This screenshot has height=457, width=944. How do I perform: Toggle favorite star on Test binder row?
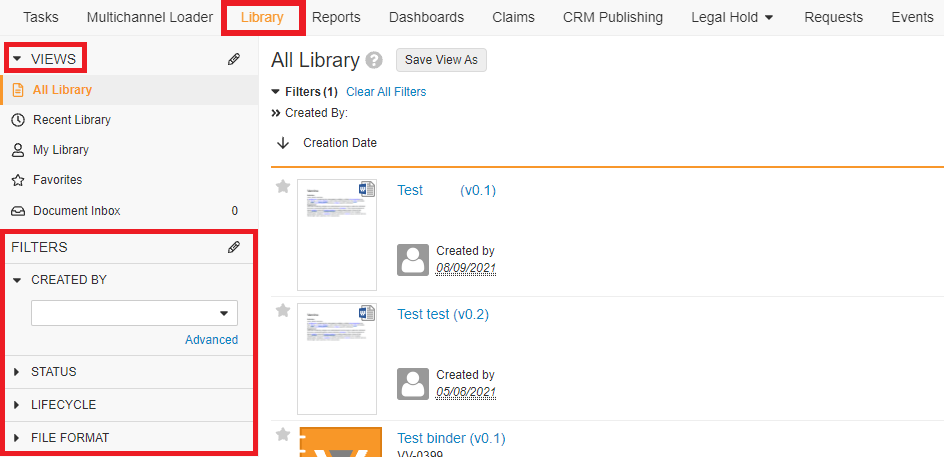(283, 435)
